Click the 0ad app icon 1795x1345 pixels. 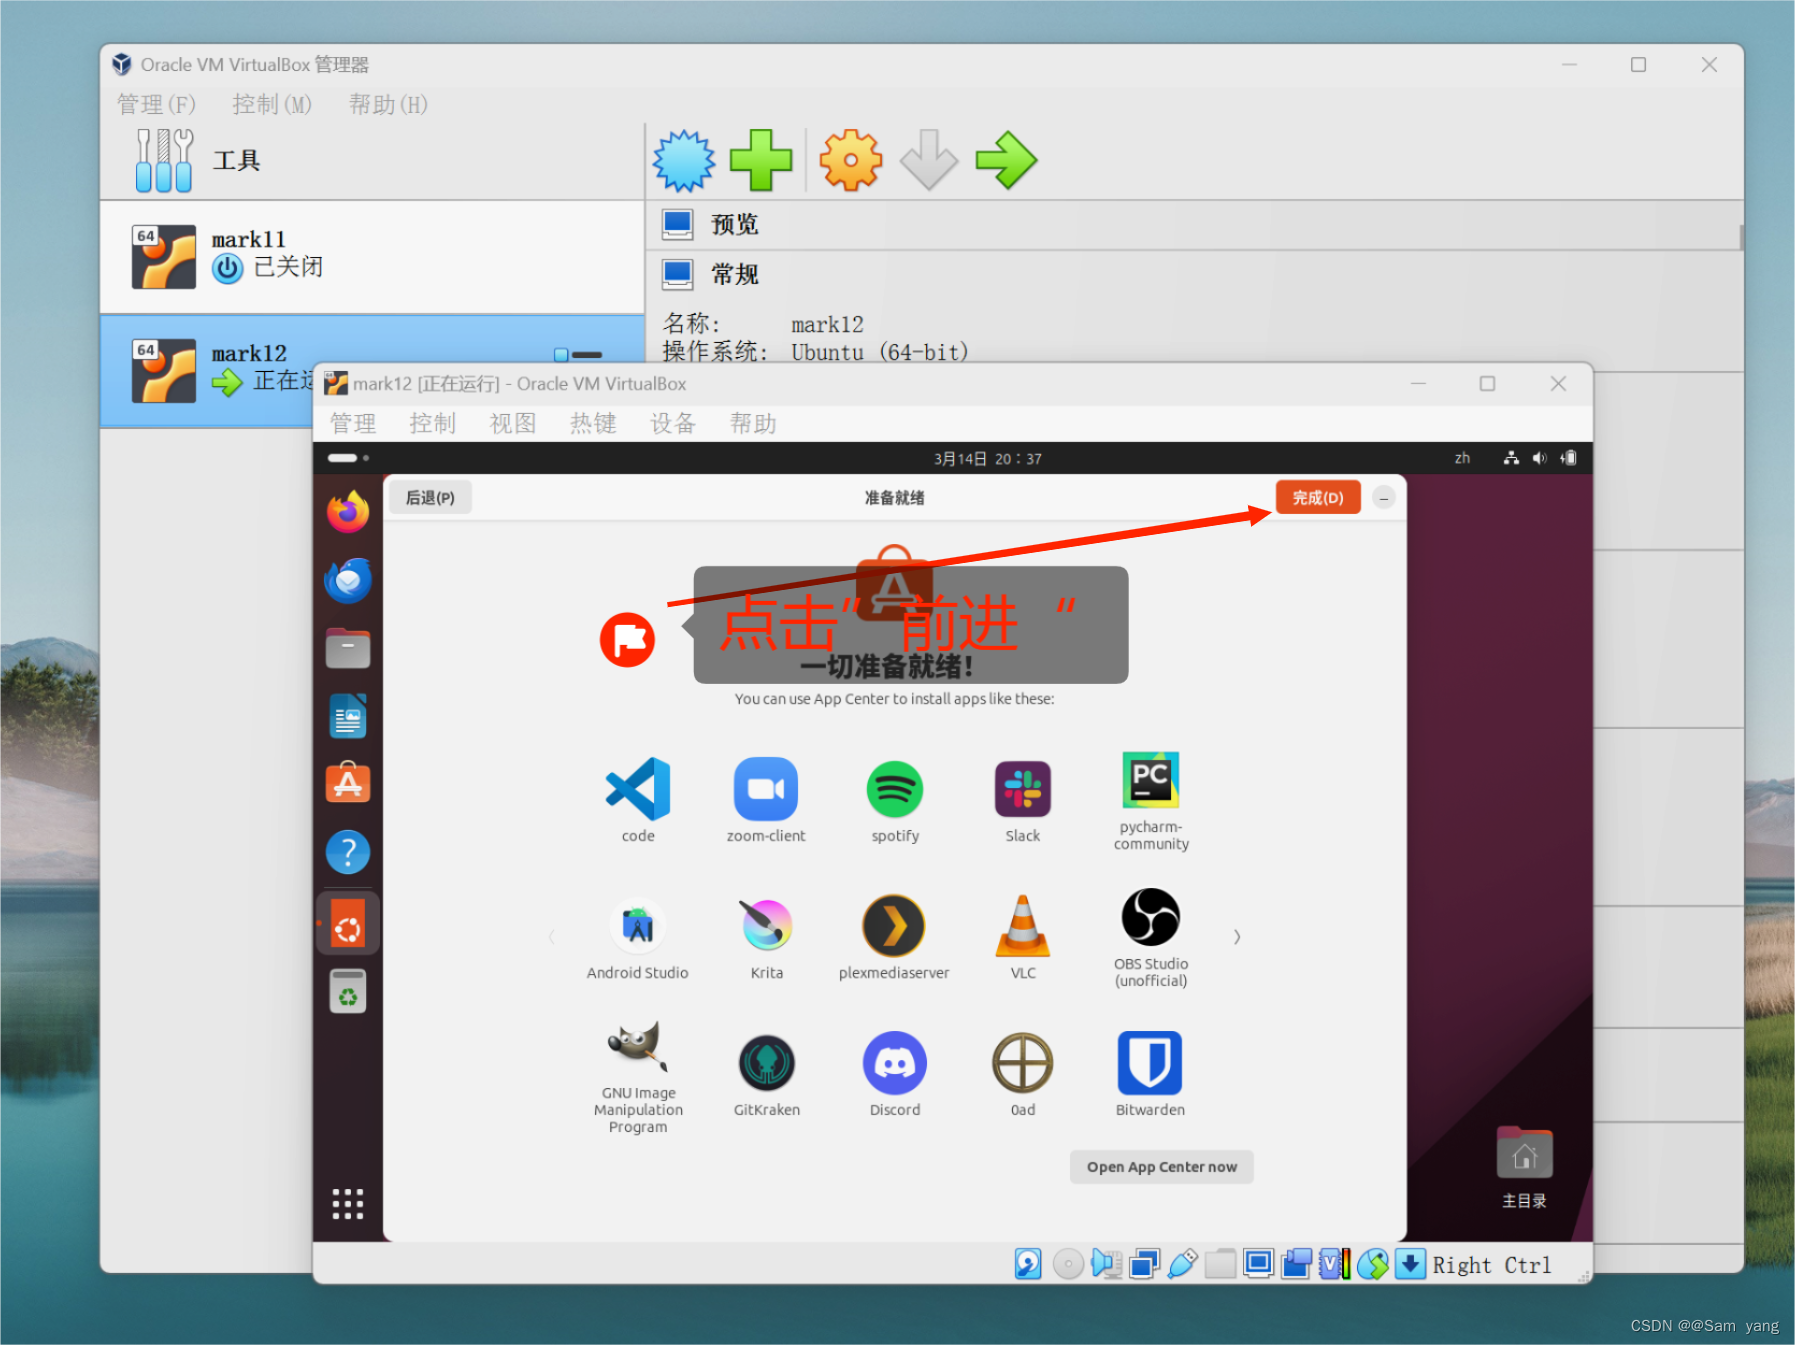[x=1023, y=1063]
